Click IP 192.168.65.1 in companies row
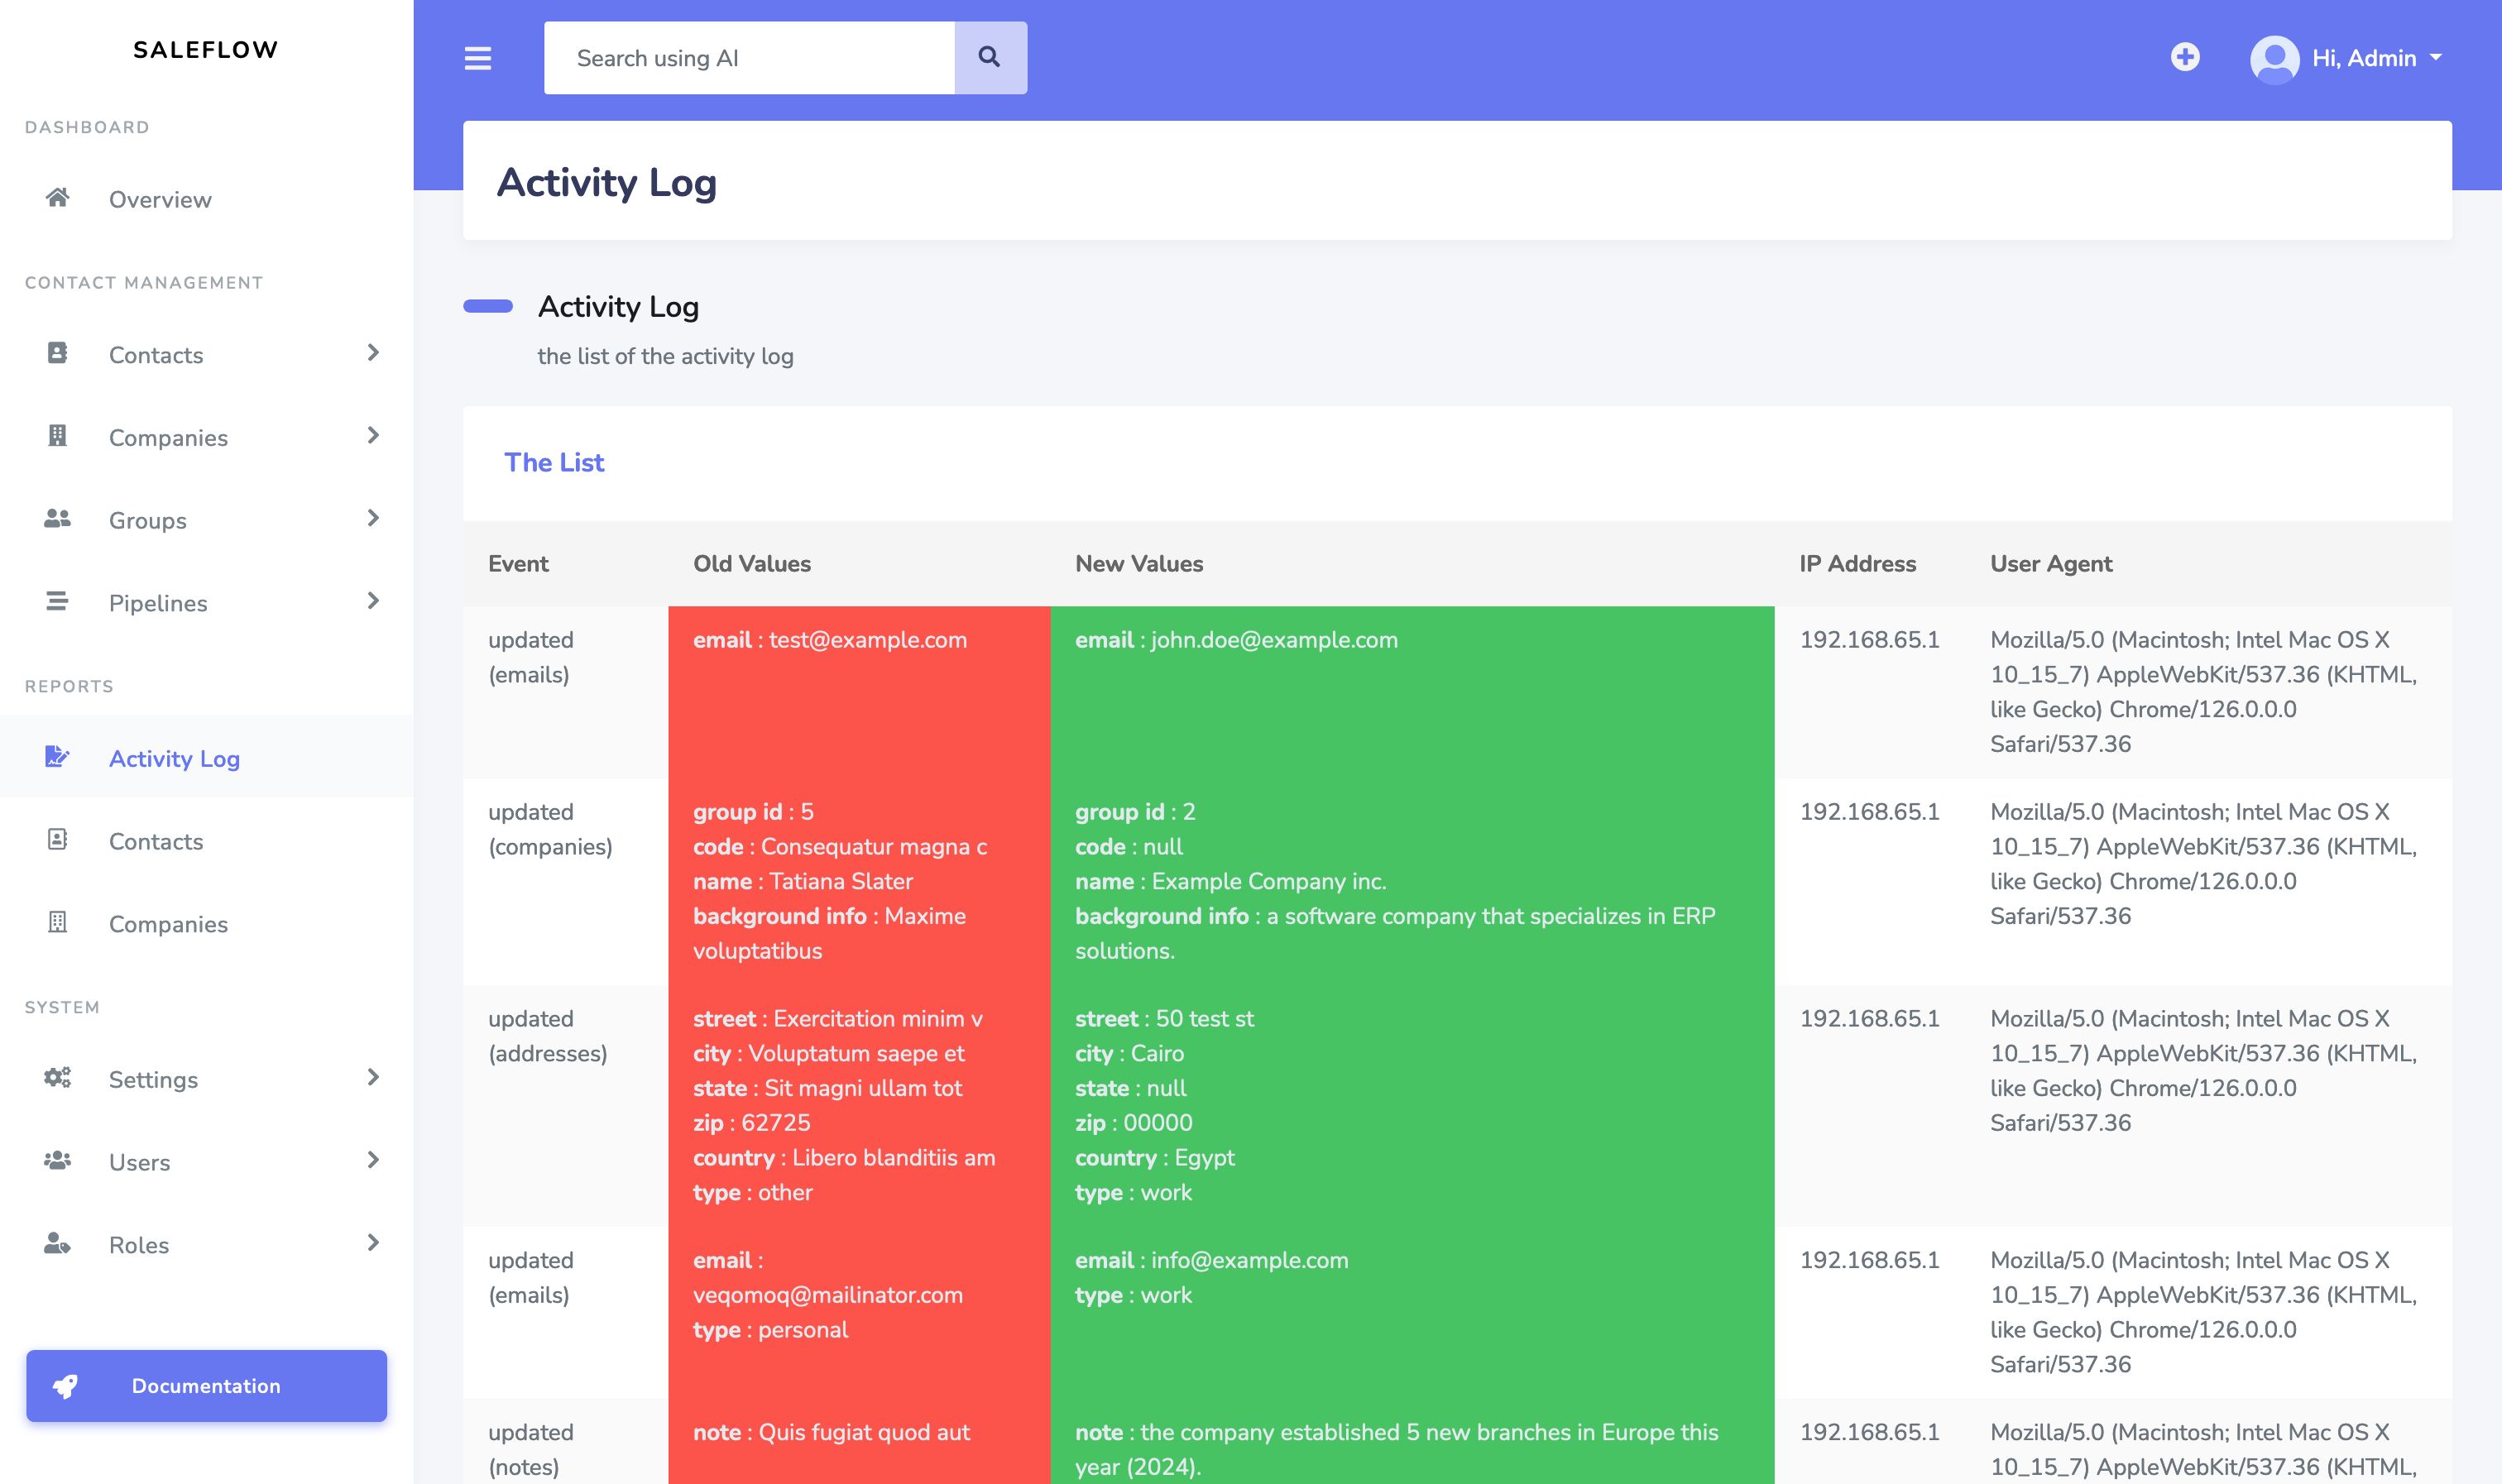The image size is (2502, 1484). coord(1869,812)
